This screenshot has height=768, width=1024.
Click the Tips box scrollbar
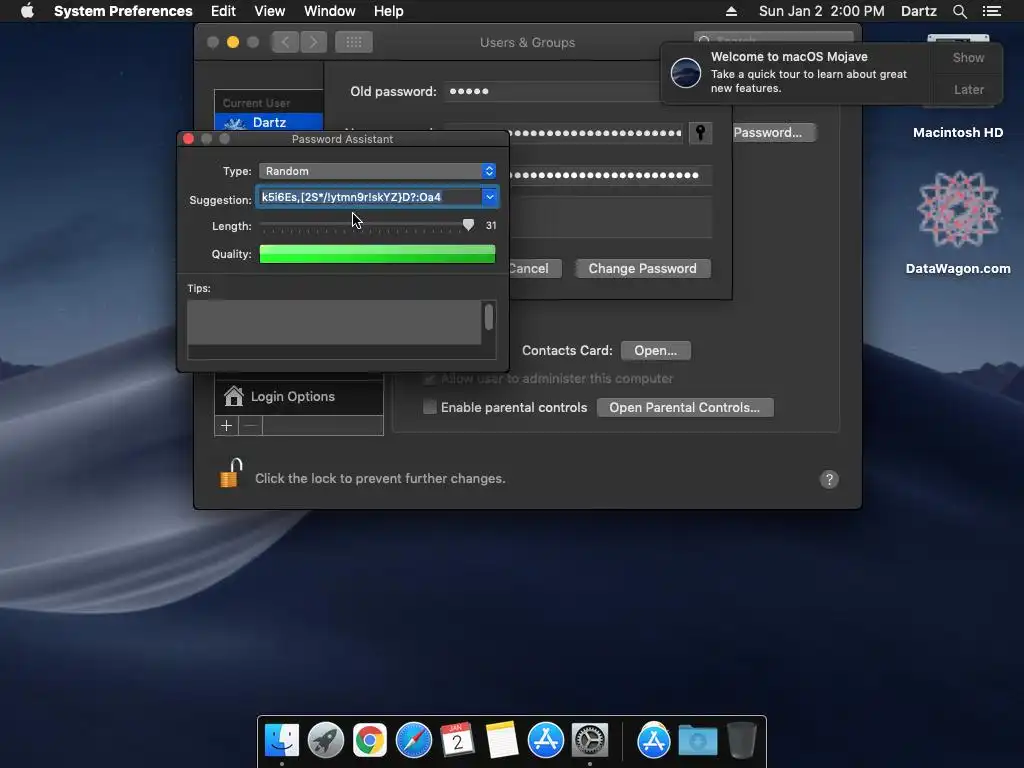coord(488,317)
